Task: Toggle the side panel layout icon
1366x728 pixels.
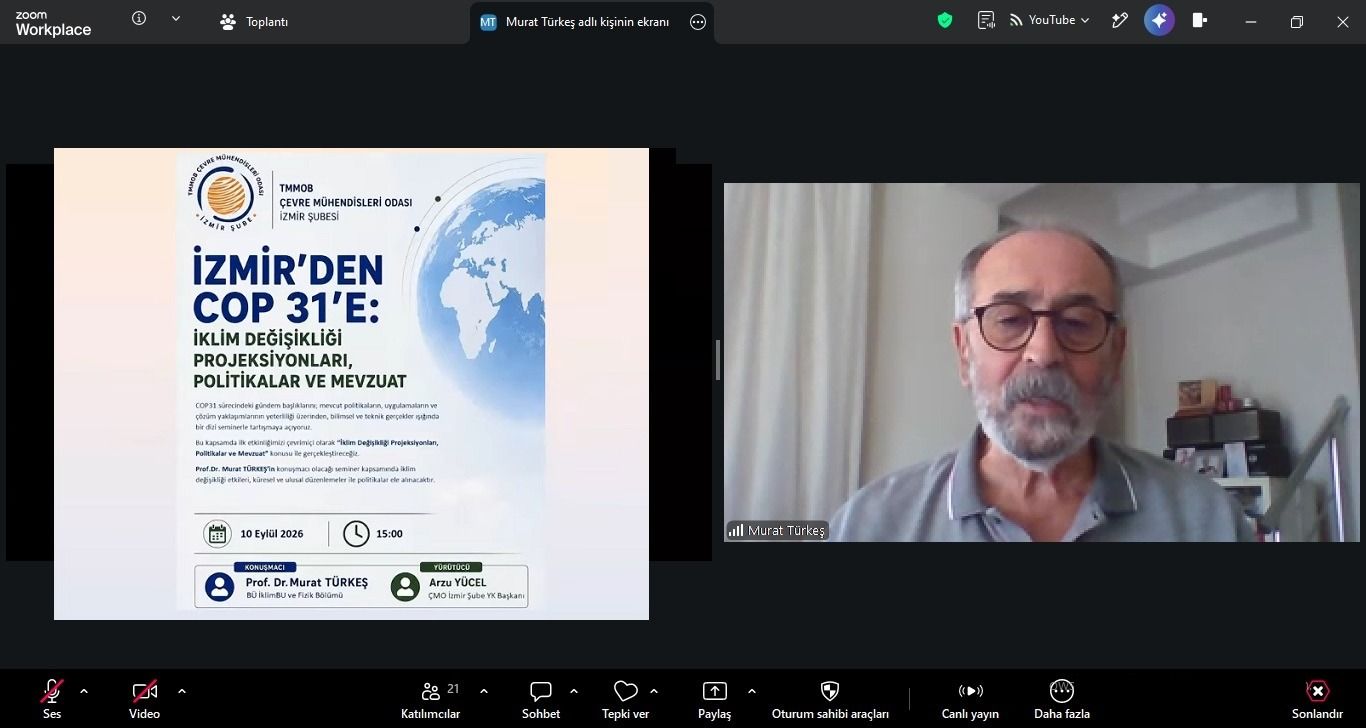Action: click(x=1200, y=20)
